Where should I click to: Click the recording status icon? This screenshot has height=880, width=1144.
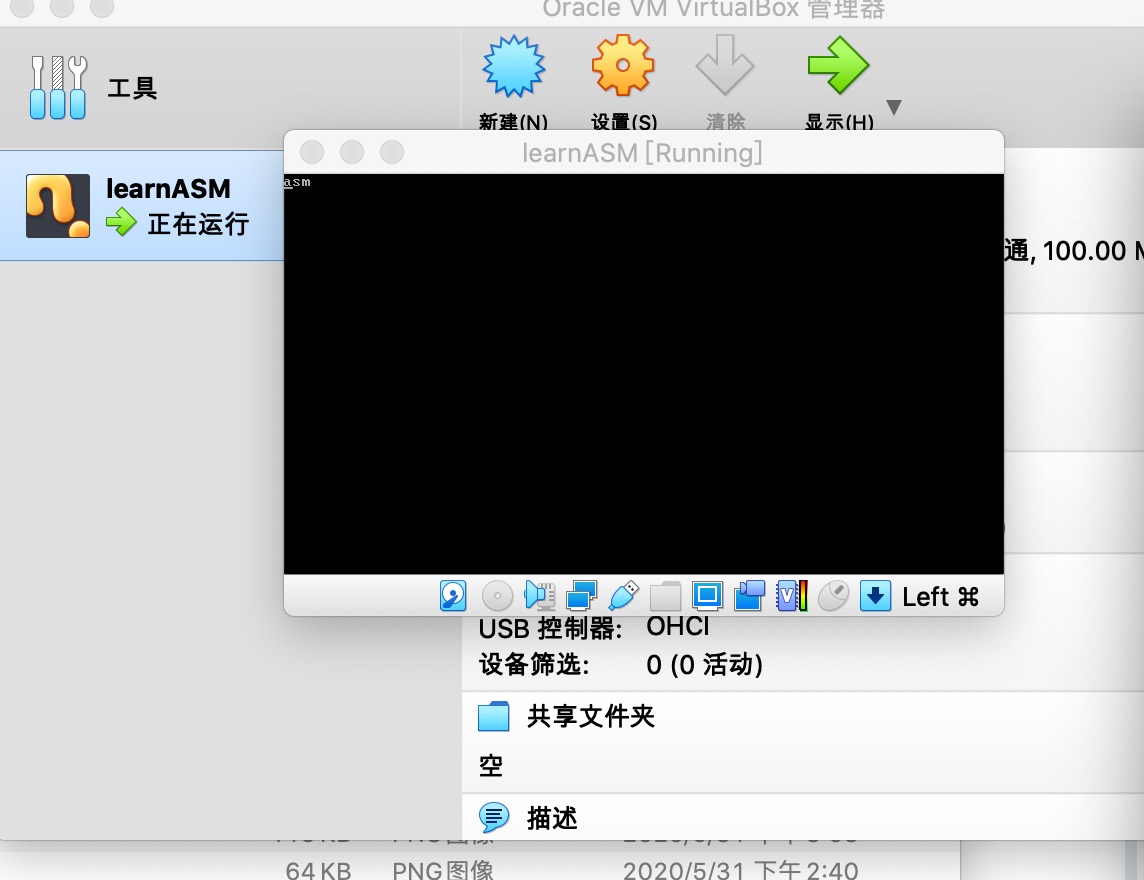[x=749, y=596]
